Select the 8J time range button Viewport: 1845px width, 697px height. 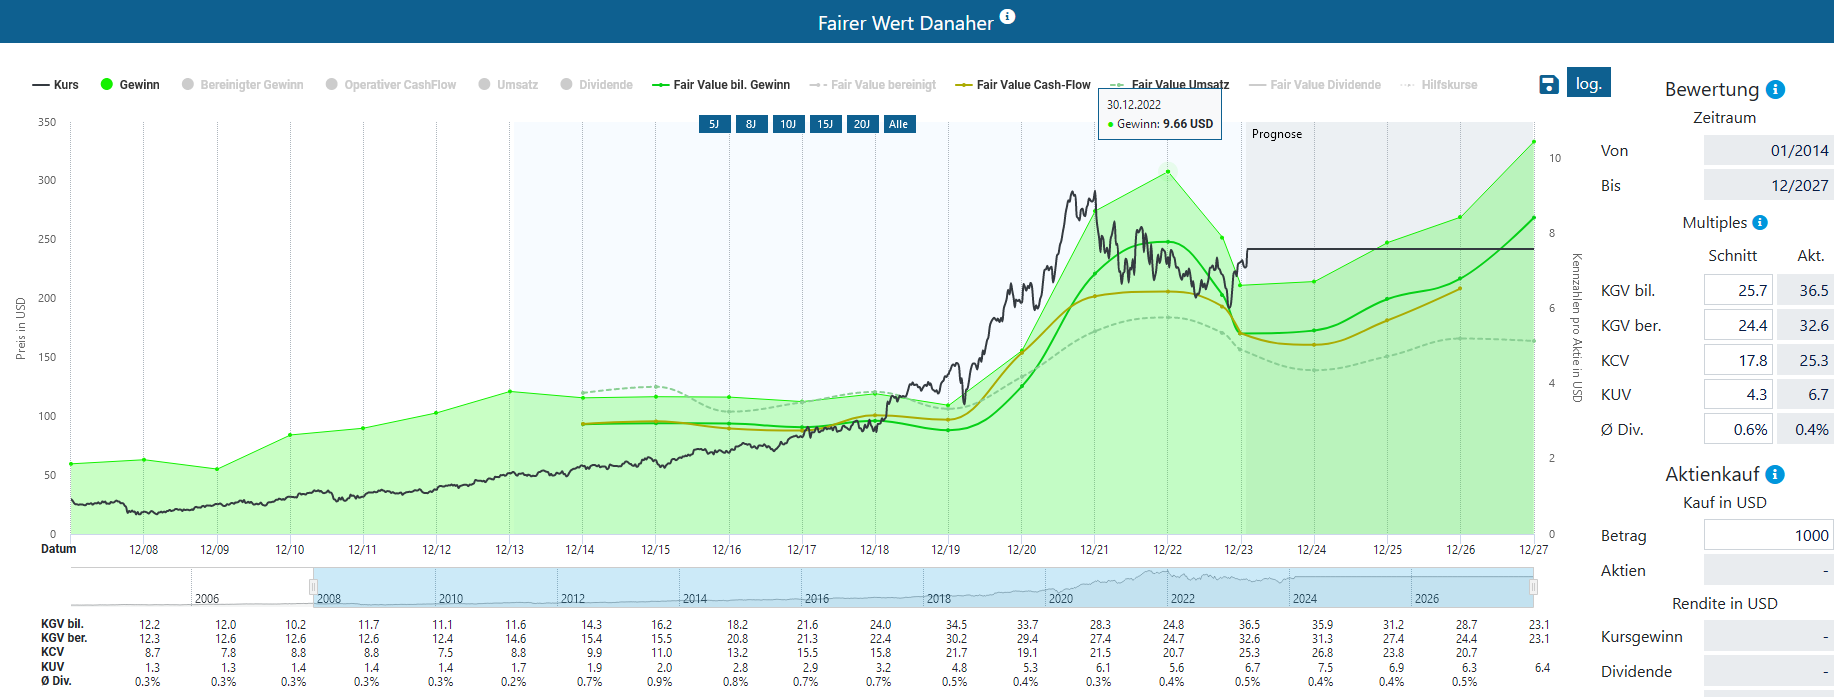click(x=751, y=124)
